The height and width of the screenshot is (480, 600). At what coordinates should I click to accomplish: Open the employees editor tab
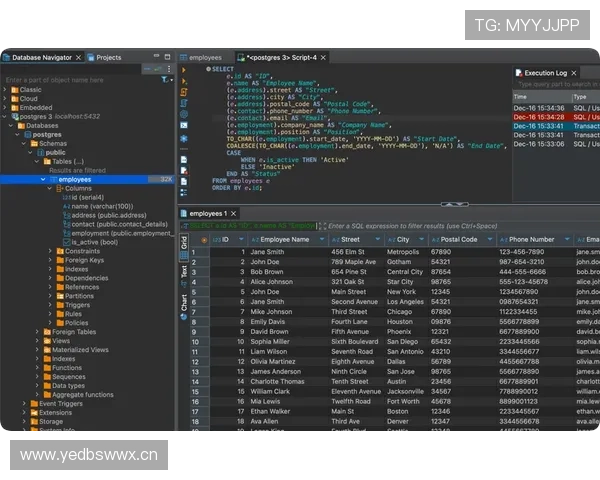205,58
